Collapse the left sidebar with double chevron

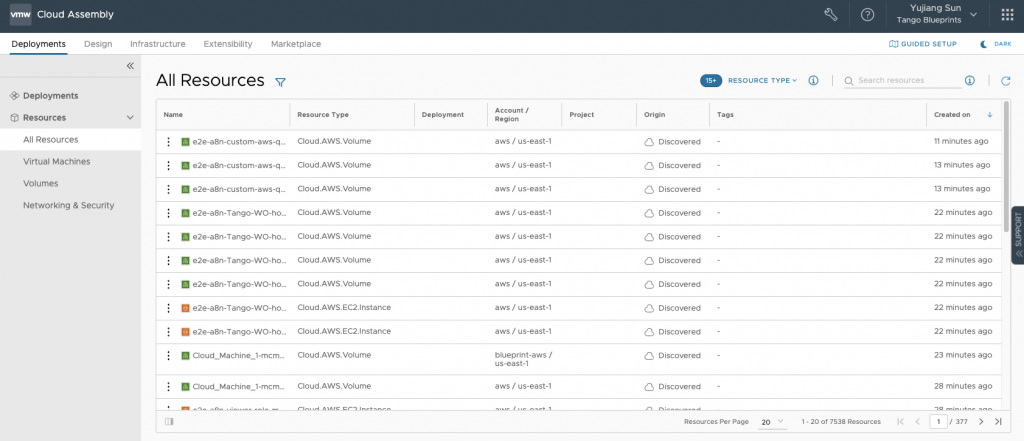point(130,66)
